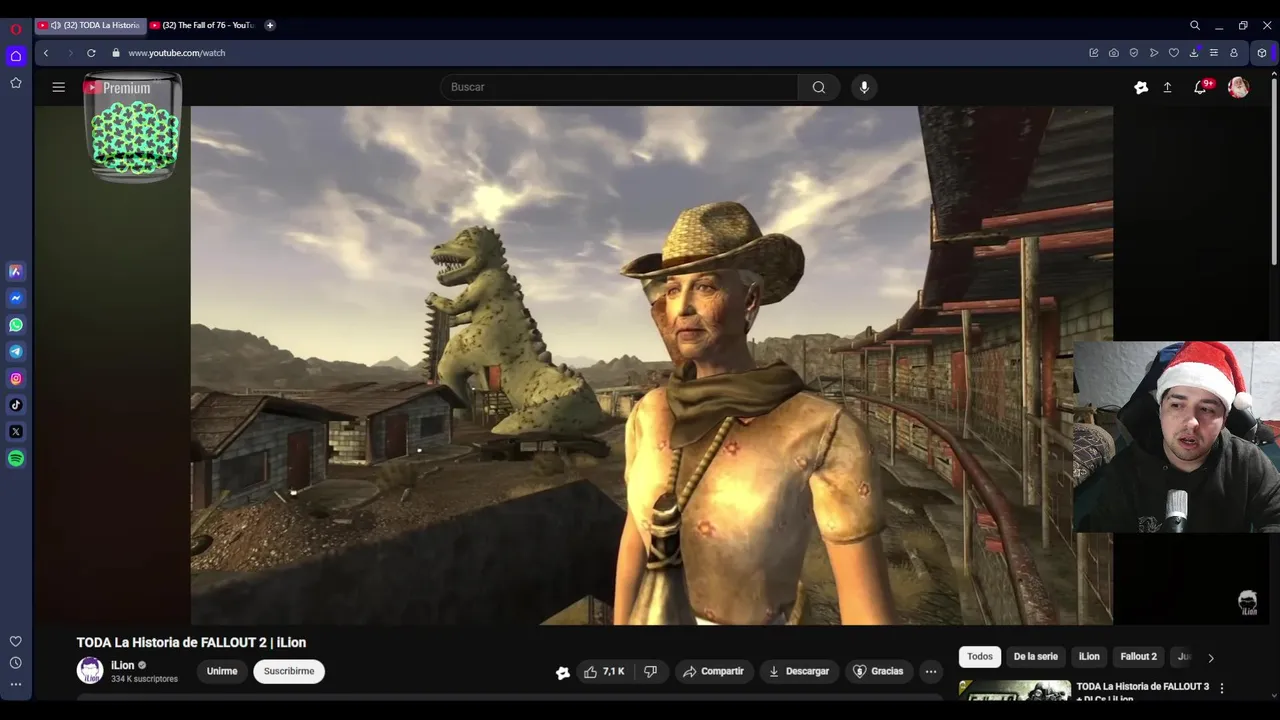
Task: Open options for Fallout 3 suggested video
Action: tap(1221, 688)
